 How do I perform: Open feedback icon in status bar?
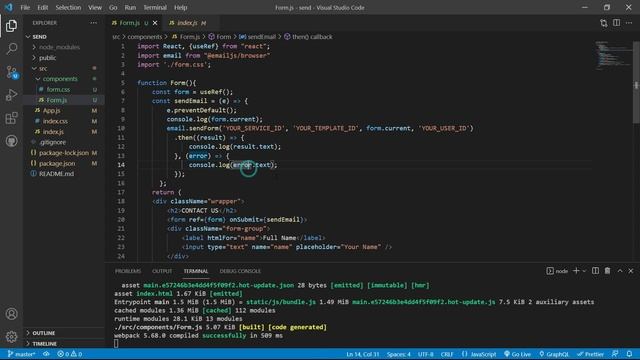pos(615,354)
